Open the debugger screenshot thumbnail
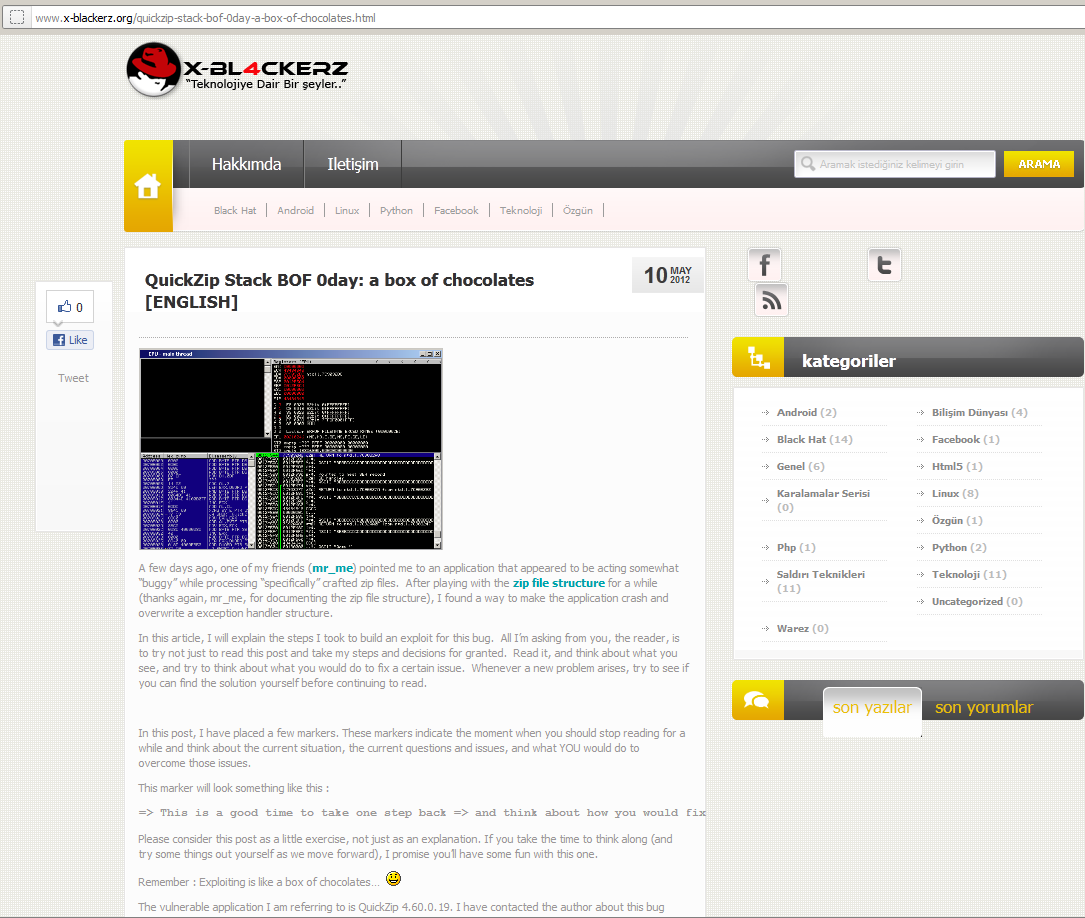The width and height of the screenshot is (1085, 918). click(x=290, y=449)
